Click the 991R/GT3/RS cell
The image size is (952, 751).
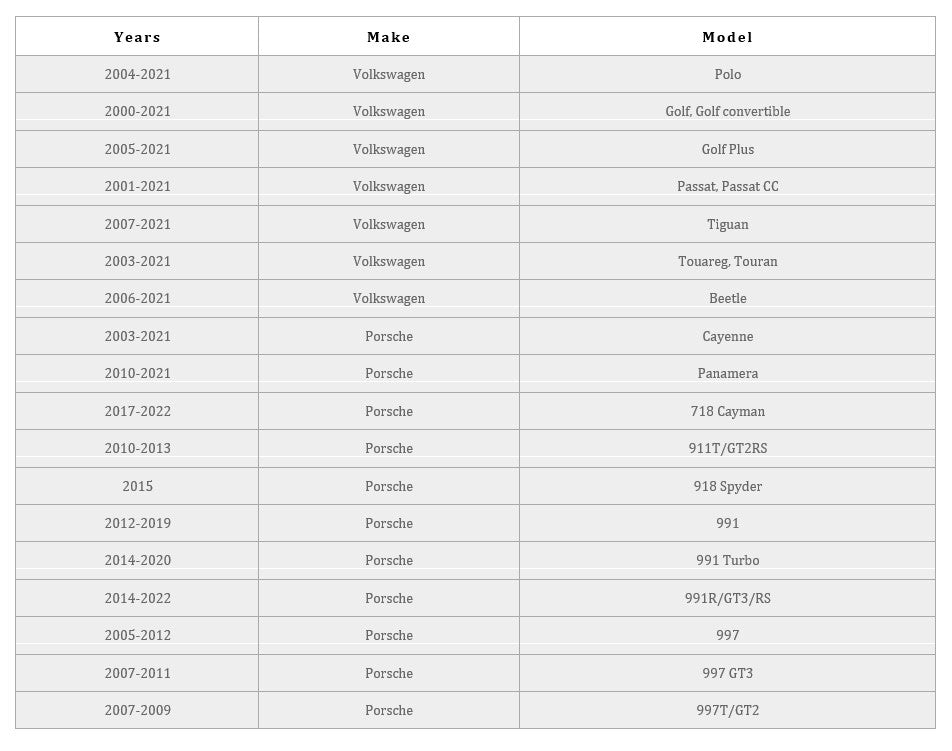click(727, 598)
